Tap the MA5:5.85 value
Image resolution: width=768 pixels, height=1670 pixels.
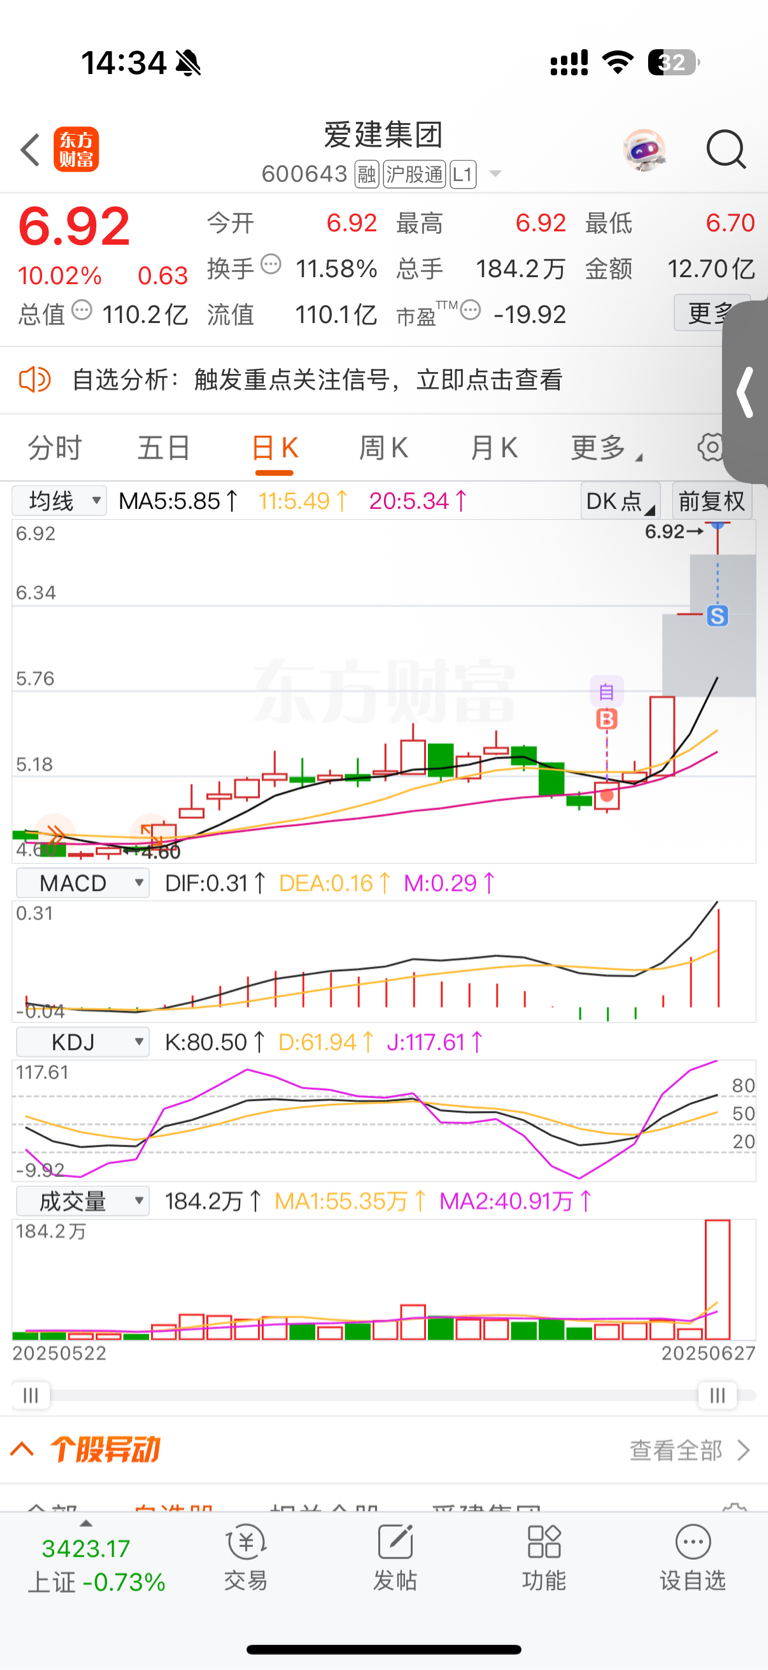click(x=178, y=501)
